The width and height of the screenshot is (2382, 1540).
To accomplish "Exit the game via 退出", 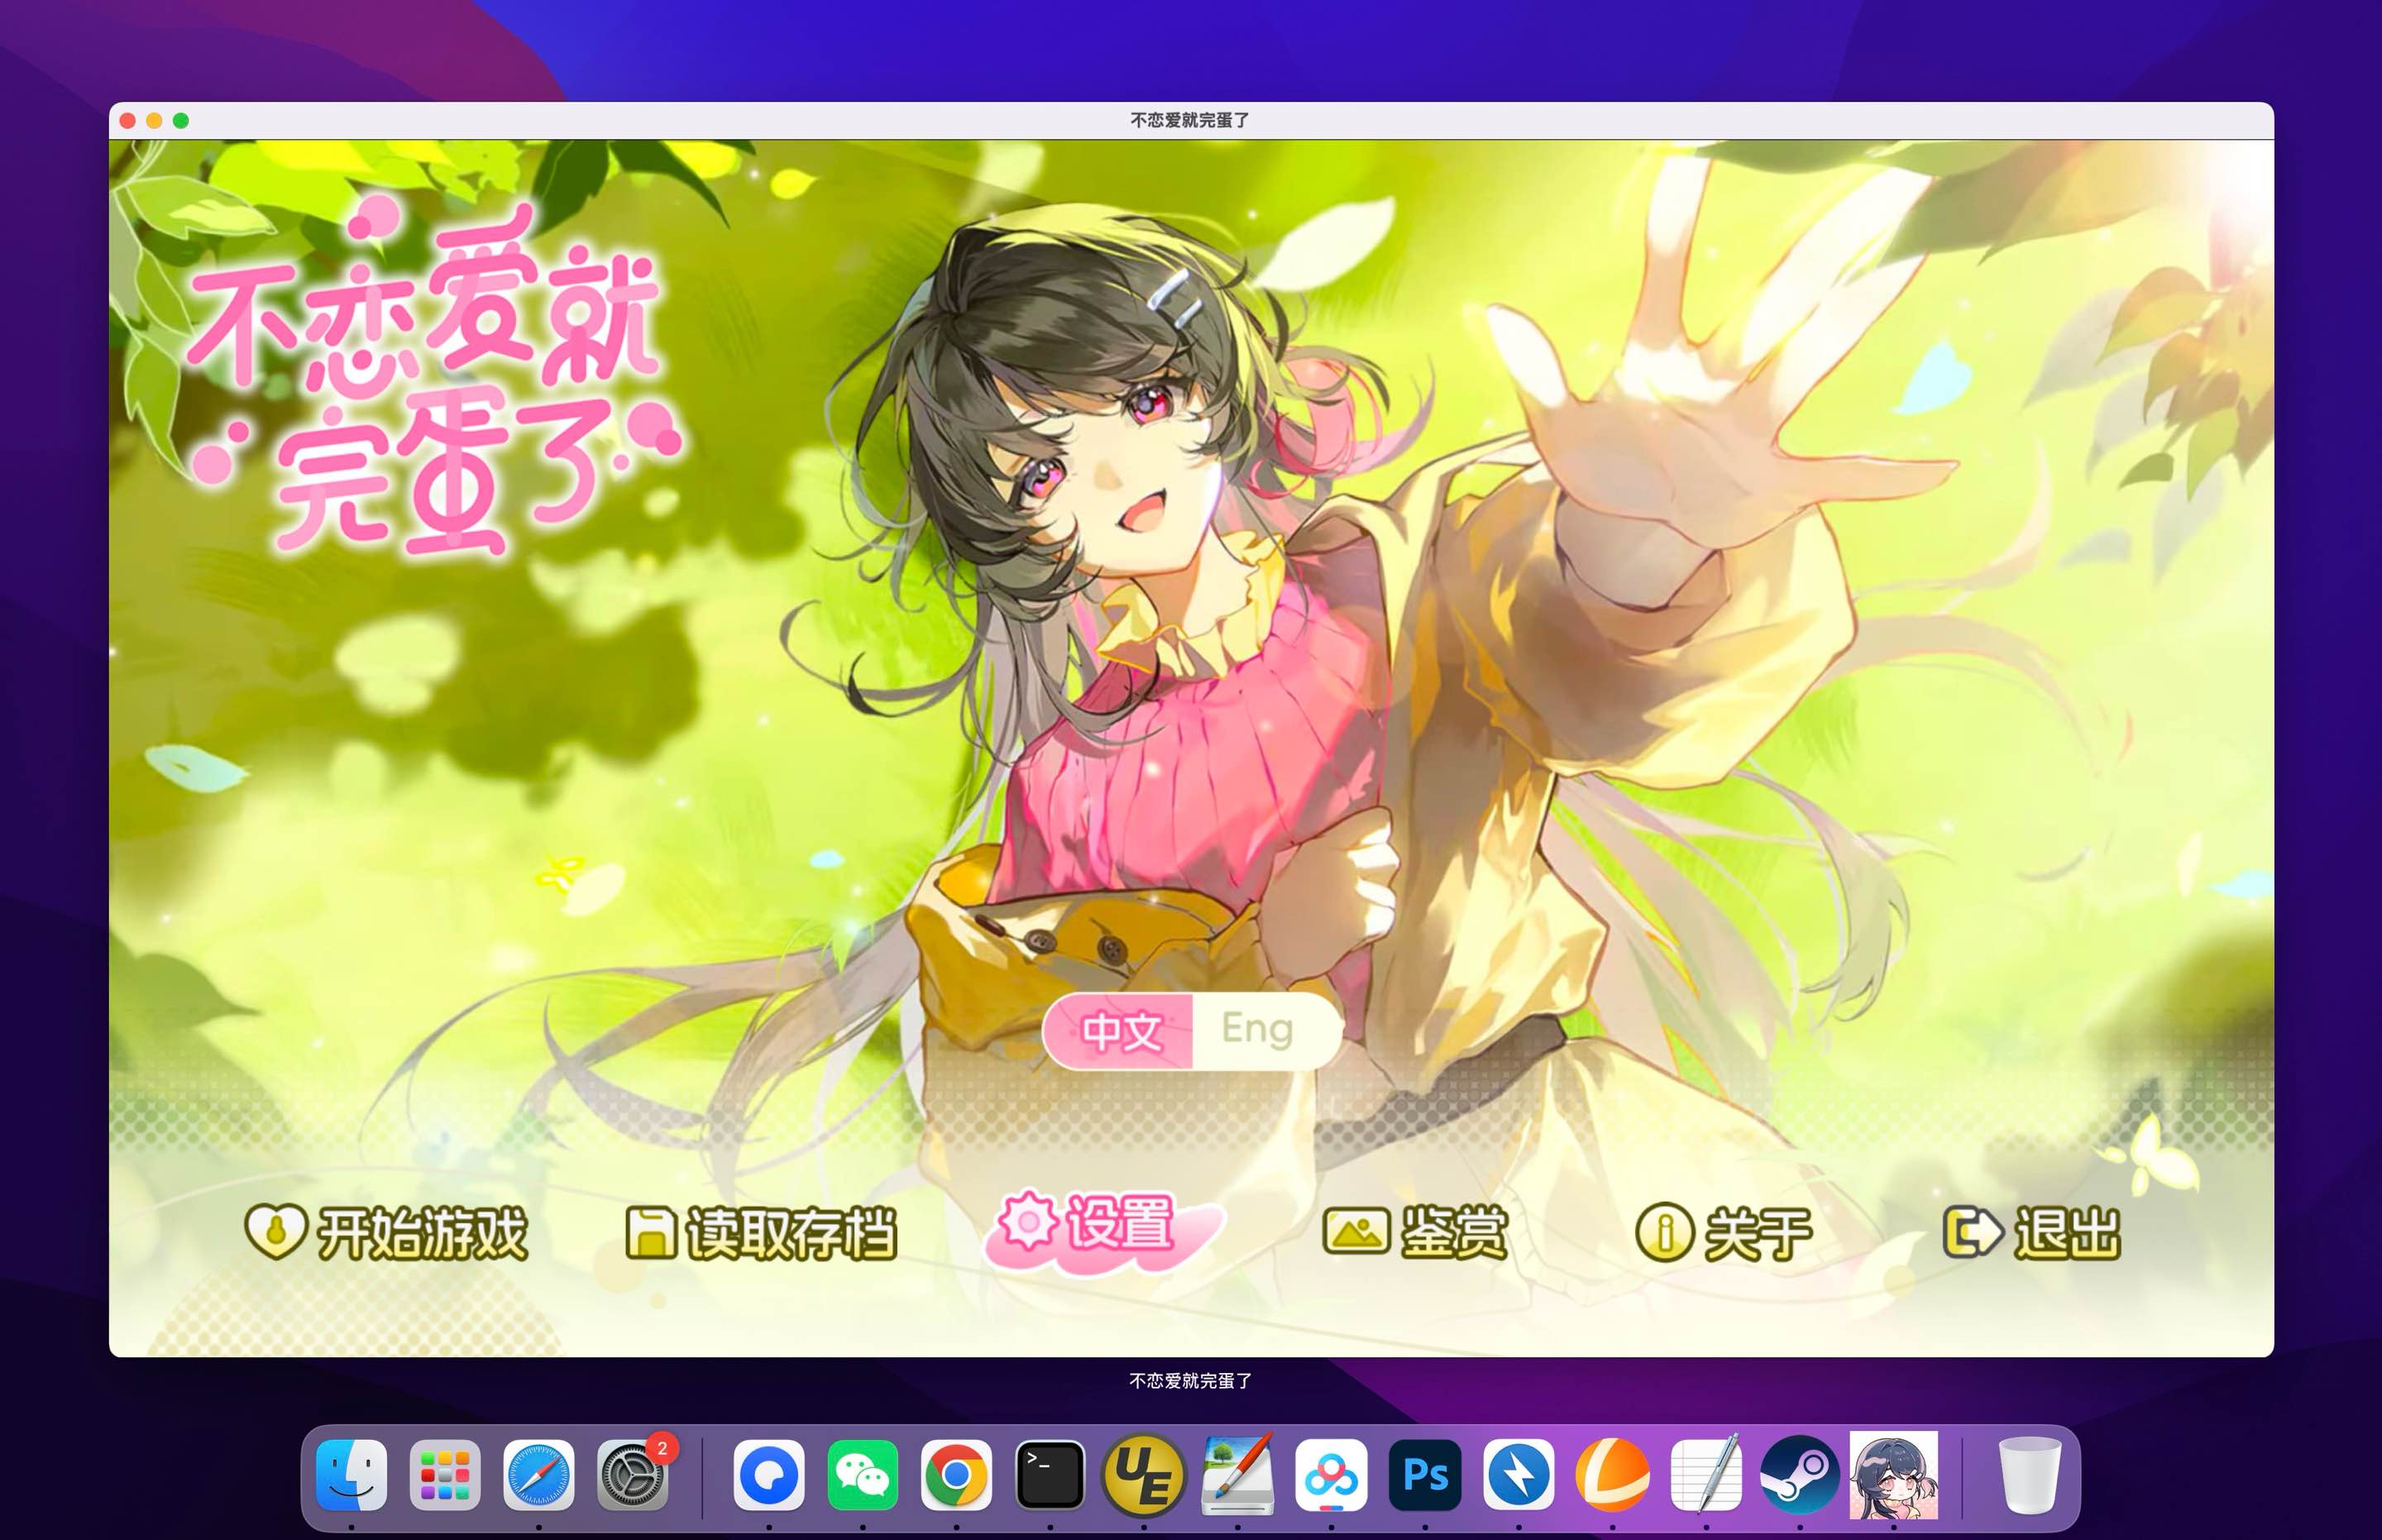I will [2031, 1232].
